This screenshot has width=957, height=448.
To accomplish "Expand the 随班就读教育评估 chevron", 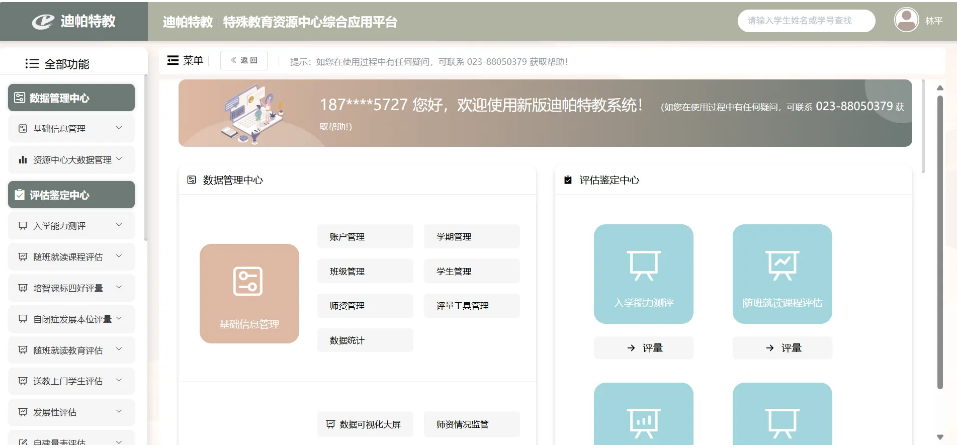I will [x=119, y=349].
